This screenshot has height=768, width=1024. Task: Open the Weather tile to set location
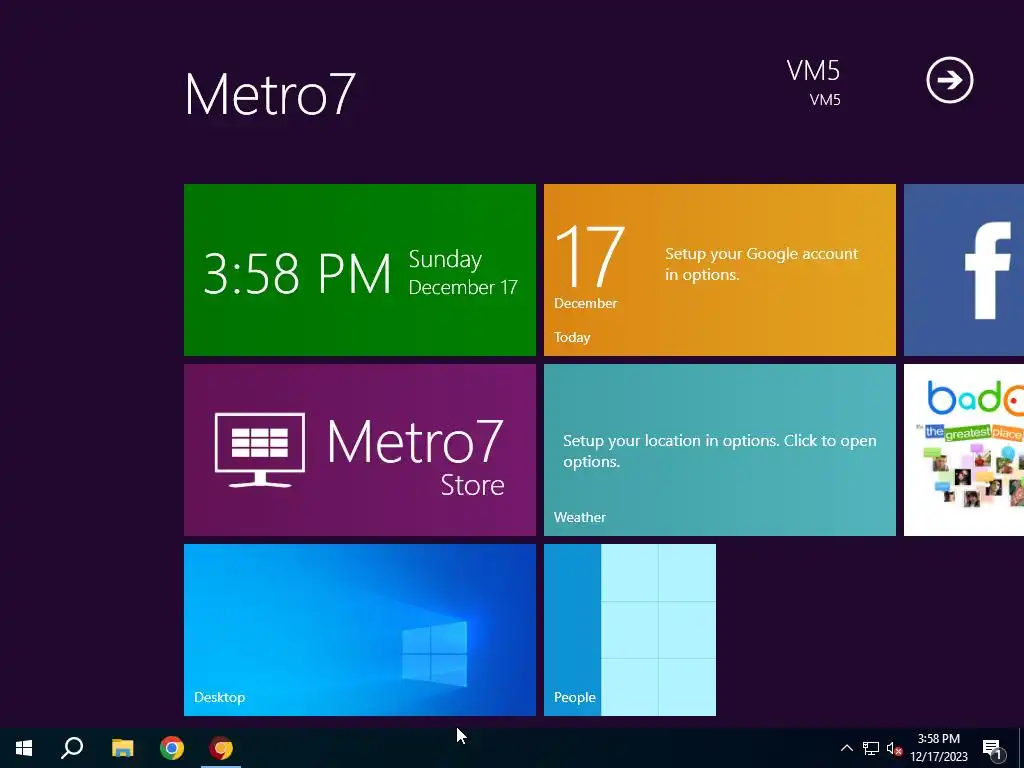pyautogui.click(x=720, y=450)
